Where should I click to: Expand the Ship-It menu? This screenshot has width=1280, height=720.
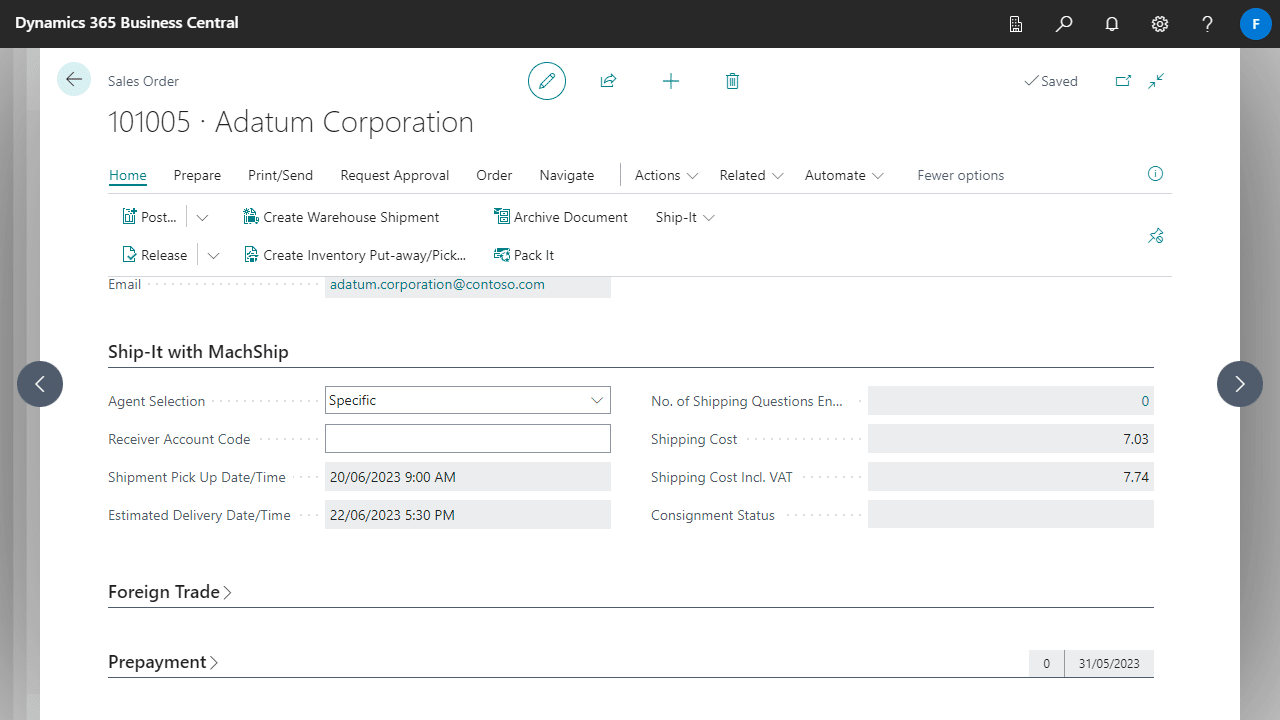[x=685, y=217]
